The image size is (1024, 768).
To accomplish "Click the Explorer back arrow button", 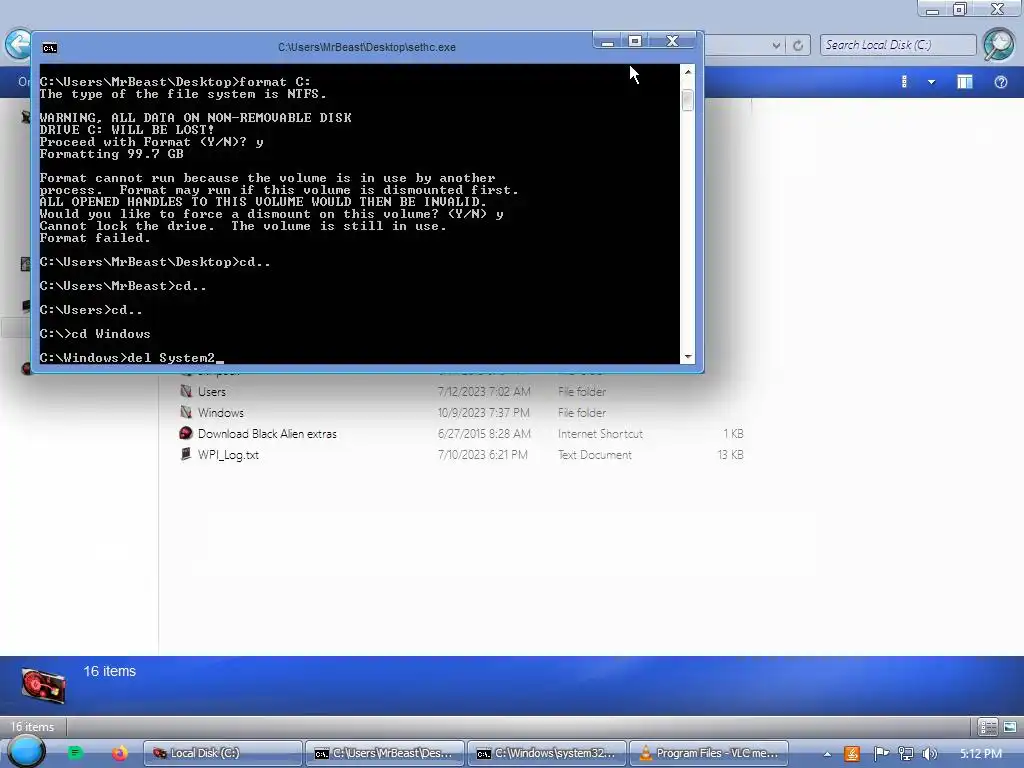I will click(18, 45).
